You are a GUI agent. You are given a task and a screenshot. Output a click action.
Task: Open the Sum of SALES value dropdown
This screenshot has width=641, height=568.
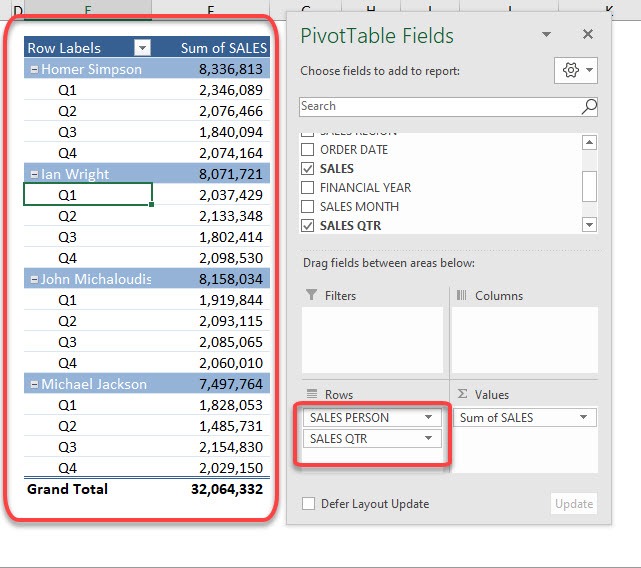[583, 417]
